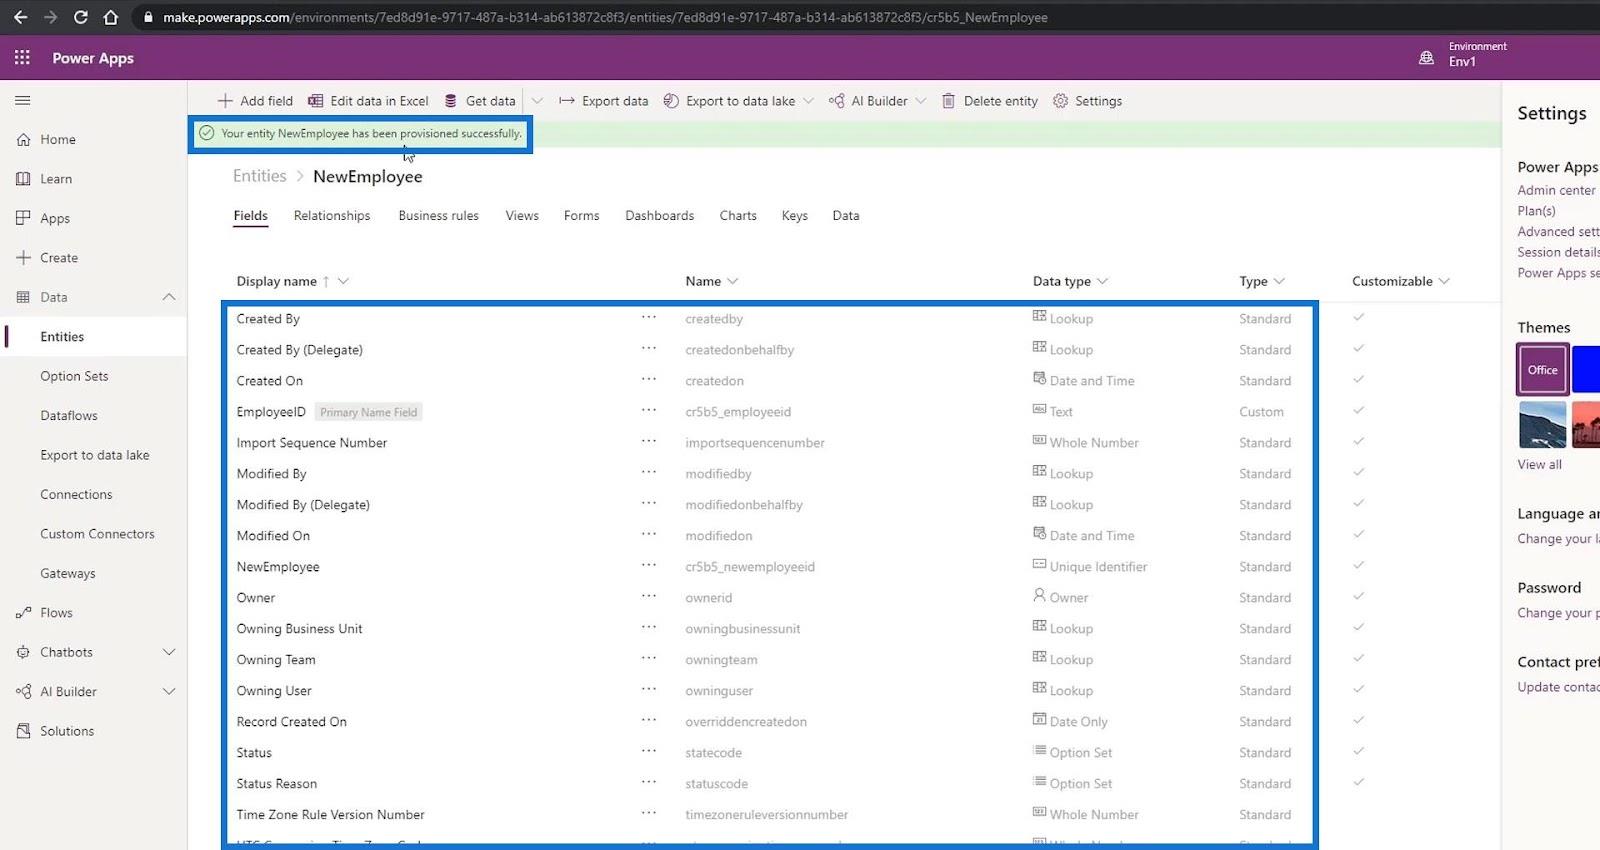Collapse the Data section in sidebar
The height and width of the screenshot is (850, 1600).
[x=169, y=297]
